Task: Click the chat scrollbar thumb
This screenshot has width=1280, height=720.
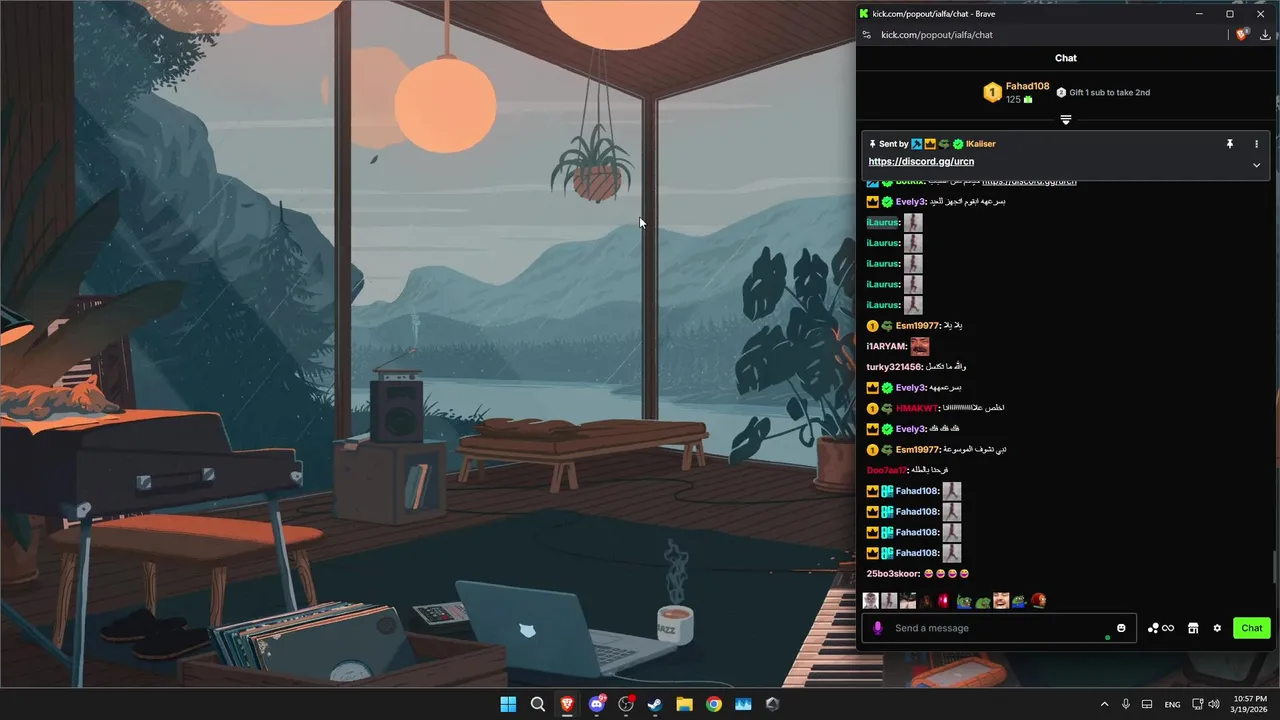Action: click(1274, 566)
